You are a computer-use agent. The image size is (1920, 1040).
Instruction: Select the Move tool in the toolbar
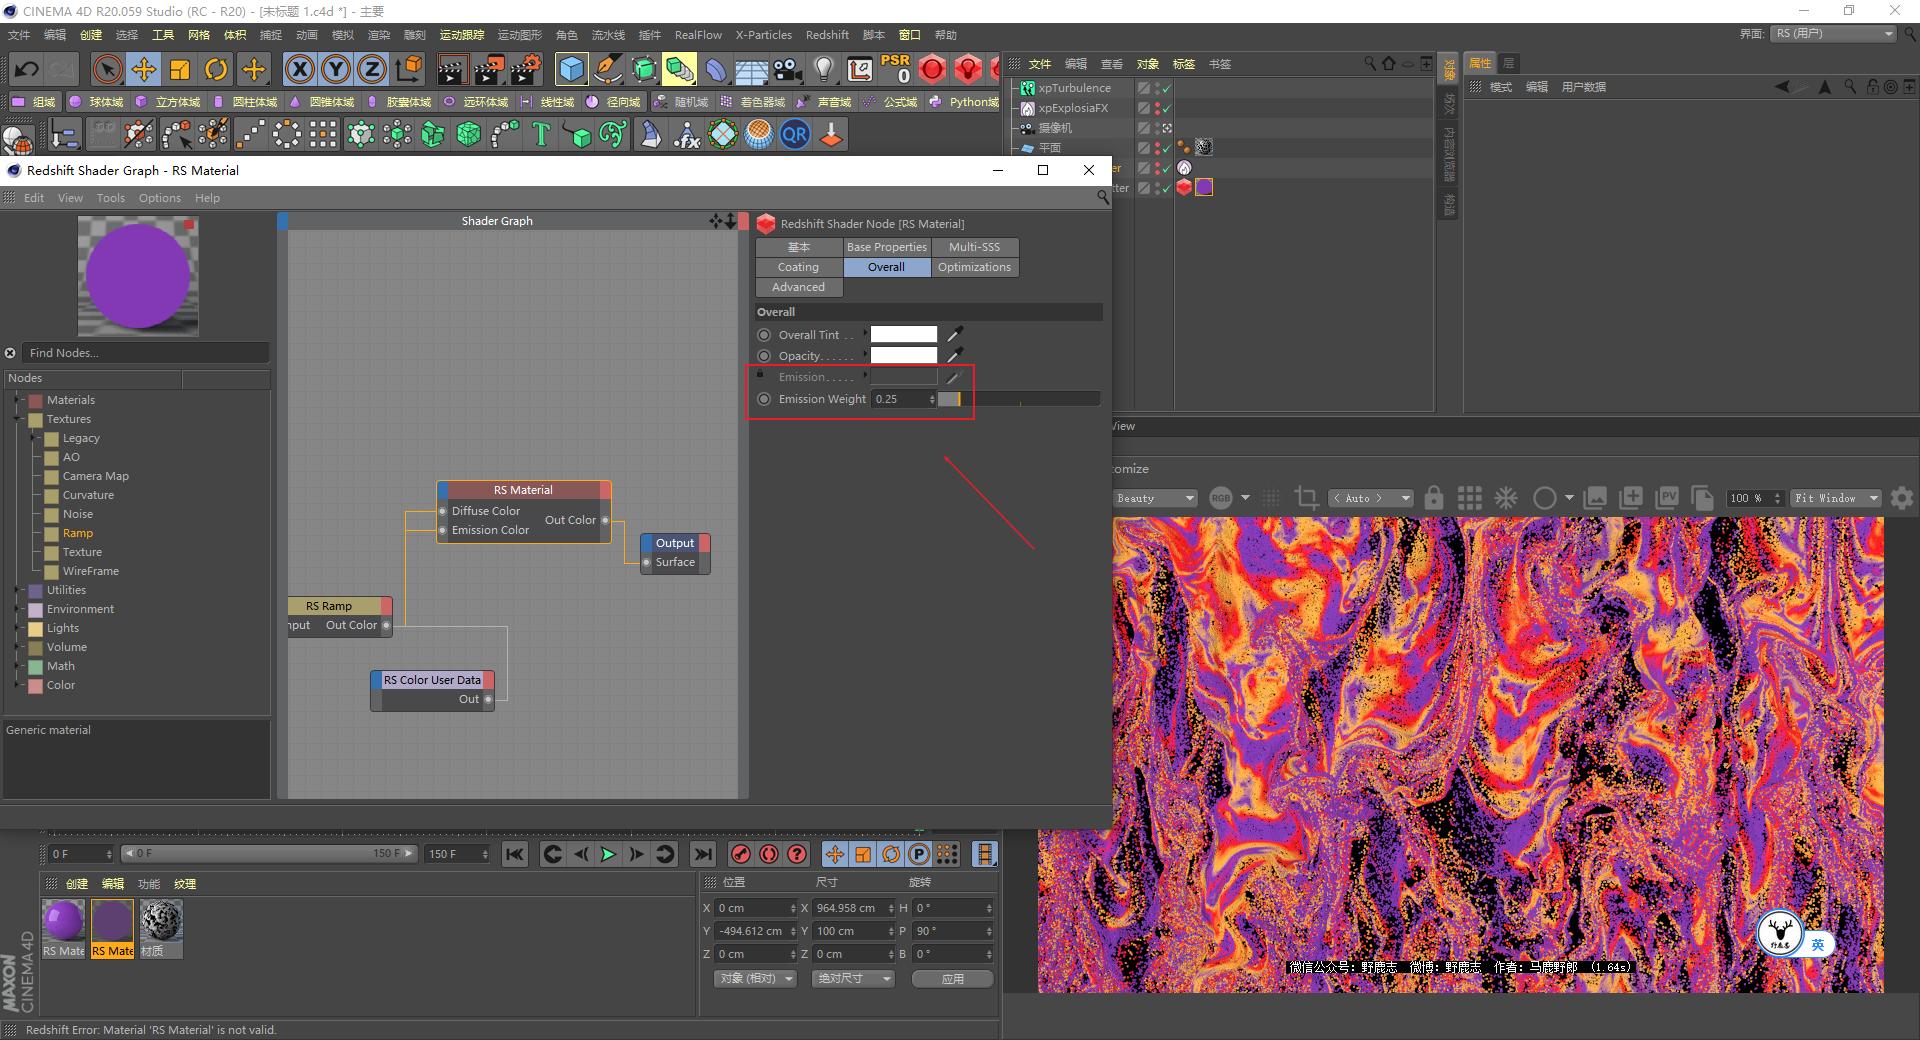(x=144, y=69)
